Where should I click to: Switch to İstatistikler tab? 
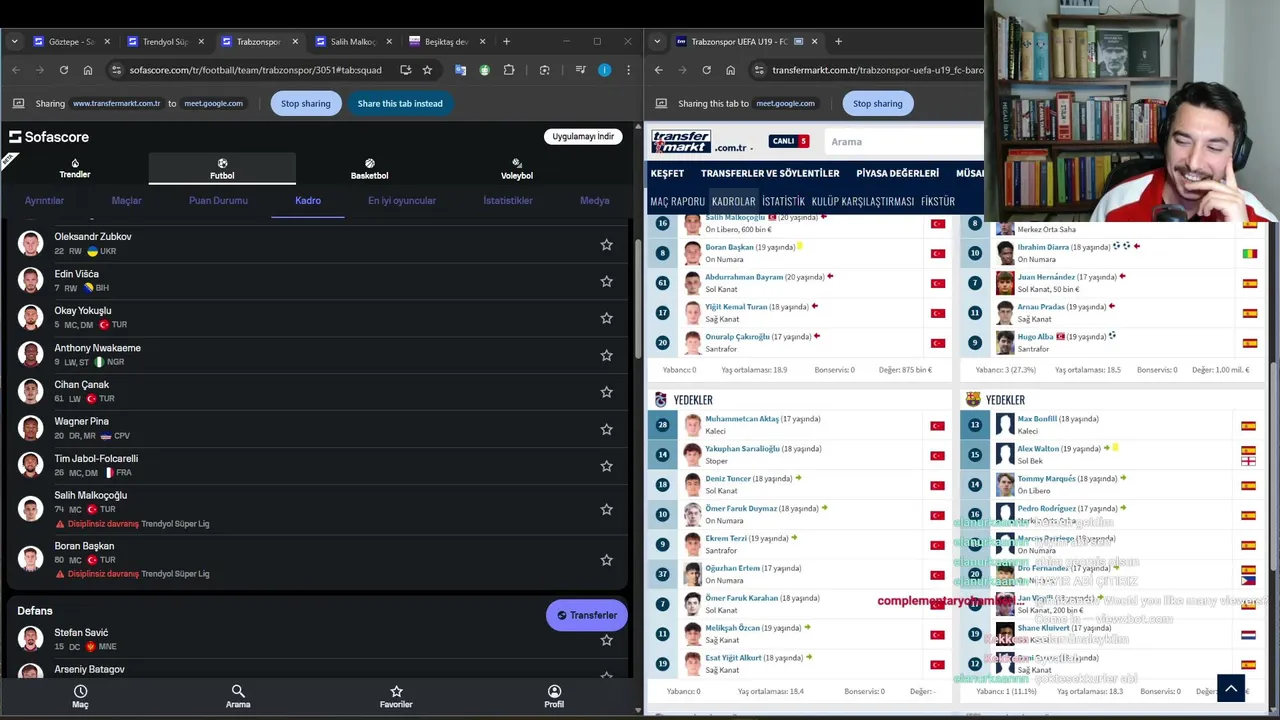point(508,200)
